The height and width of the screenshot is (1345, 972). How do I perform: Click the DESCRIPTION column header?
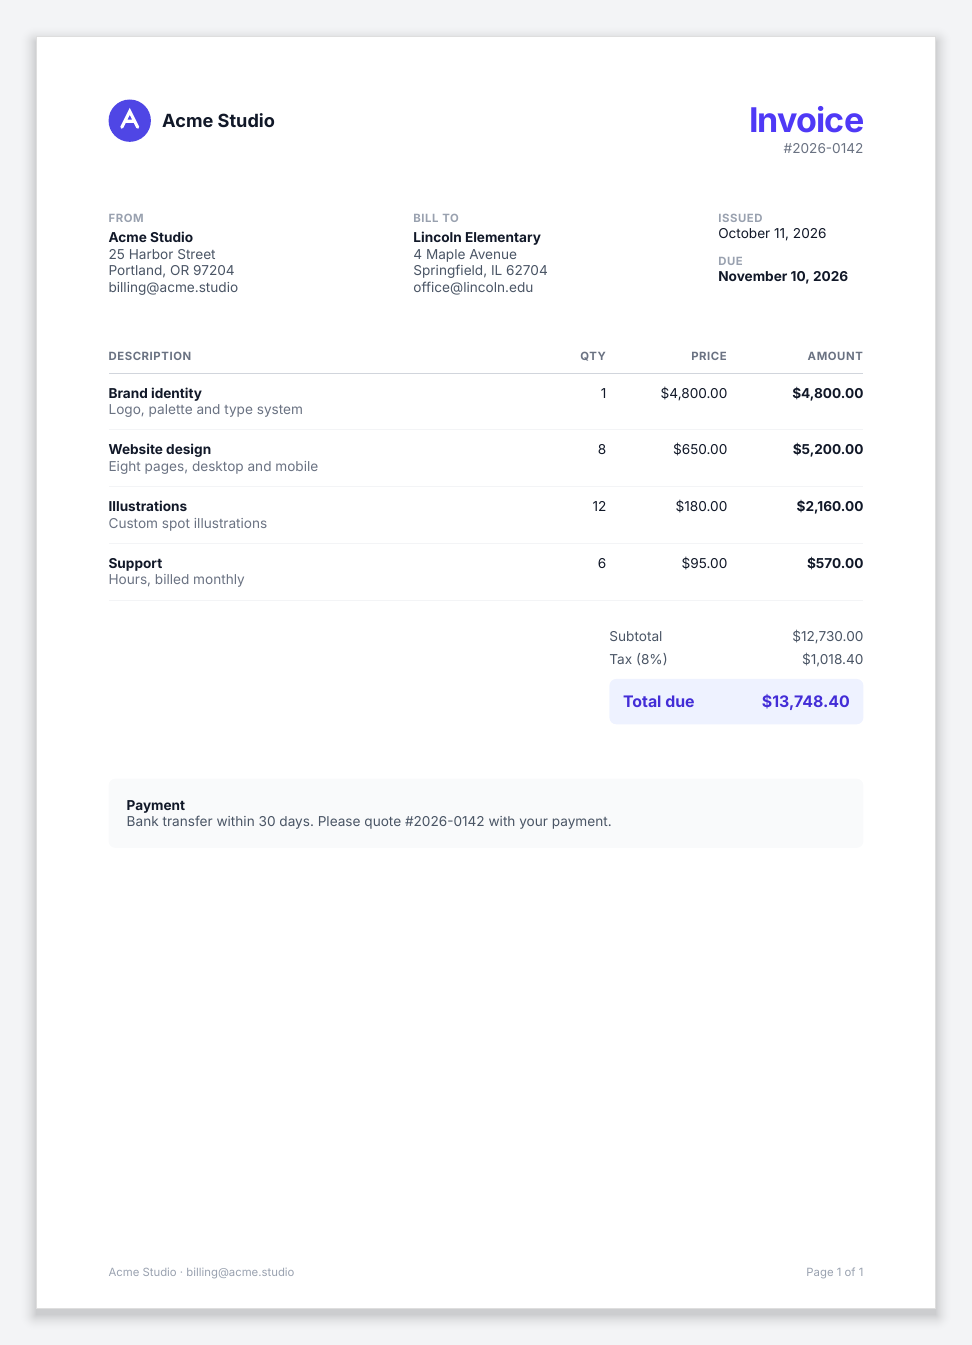150,356
